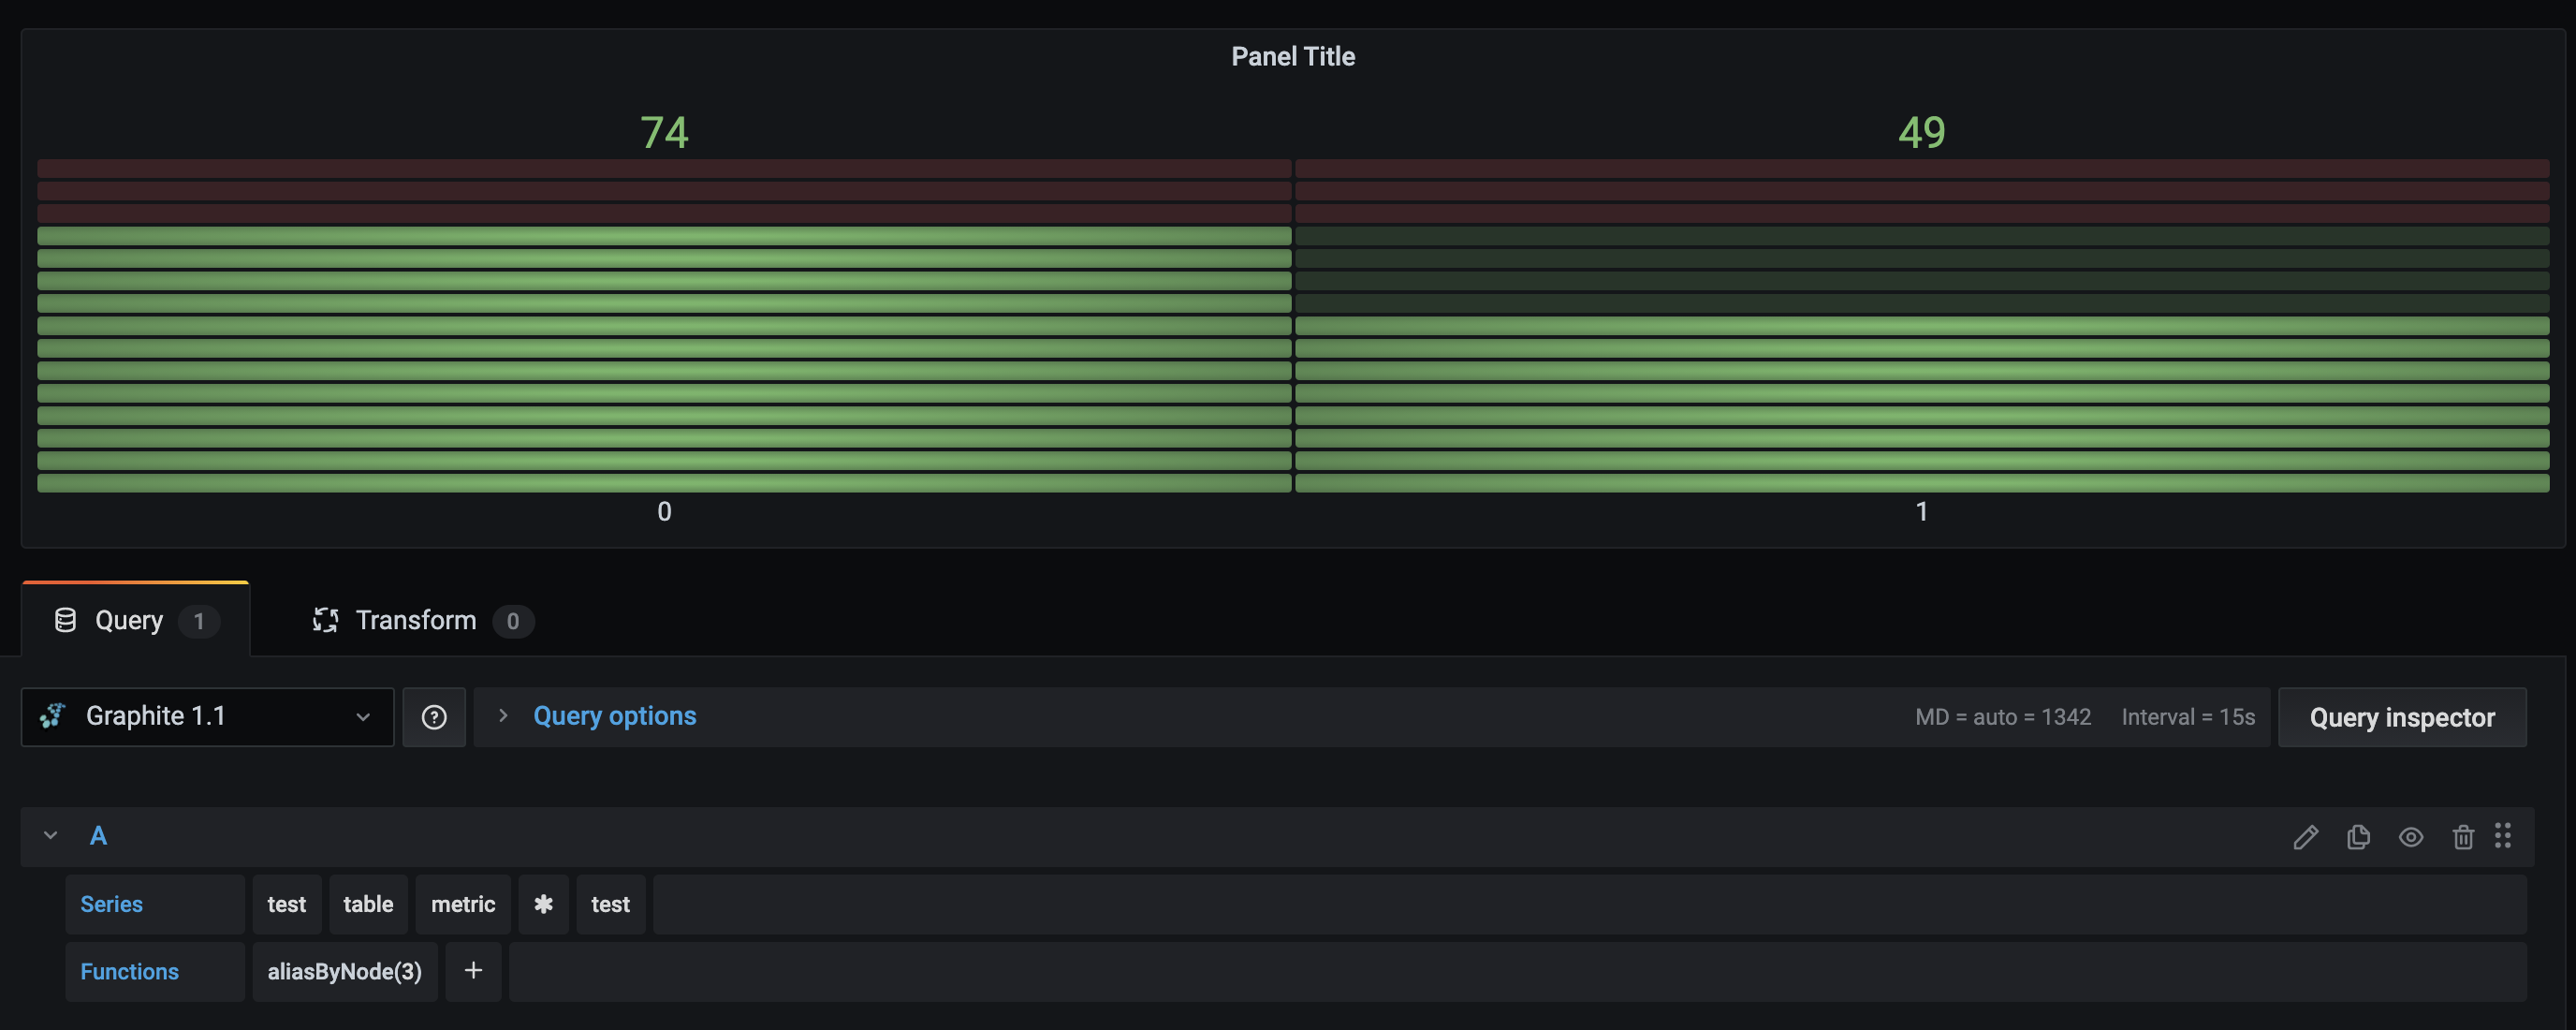Grab the drag handle of query A
The image size is (2576, 1030).
pyautogui.click(x=2504, y=837)
